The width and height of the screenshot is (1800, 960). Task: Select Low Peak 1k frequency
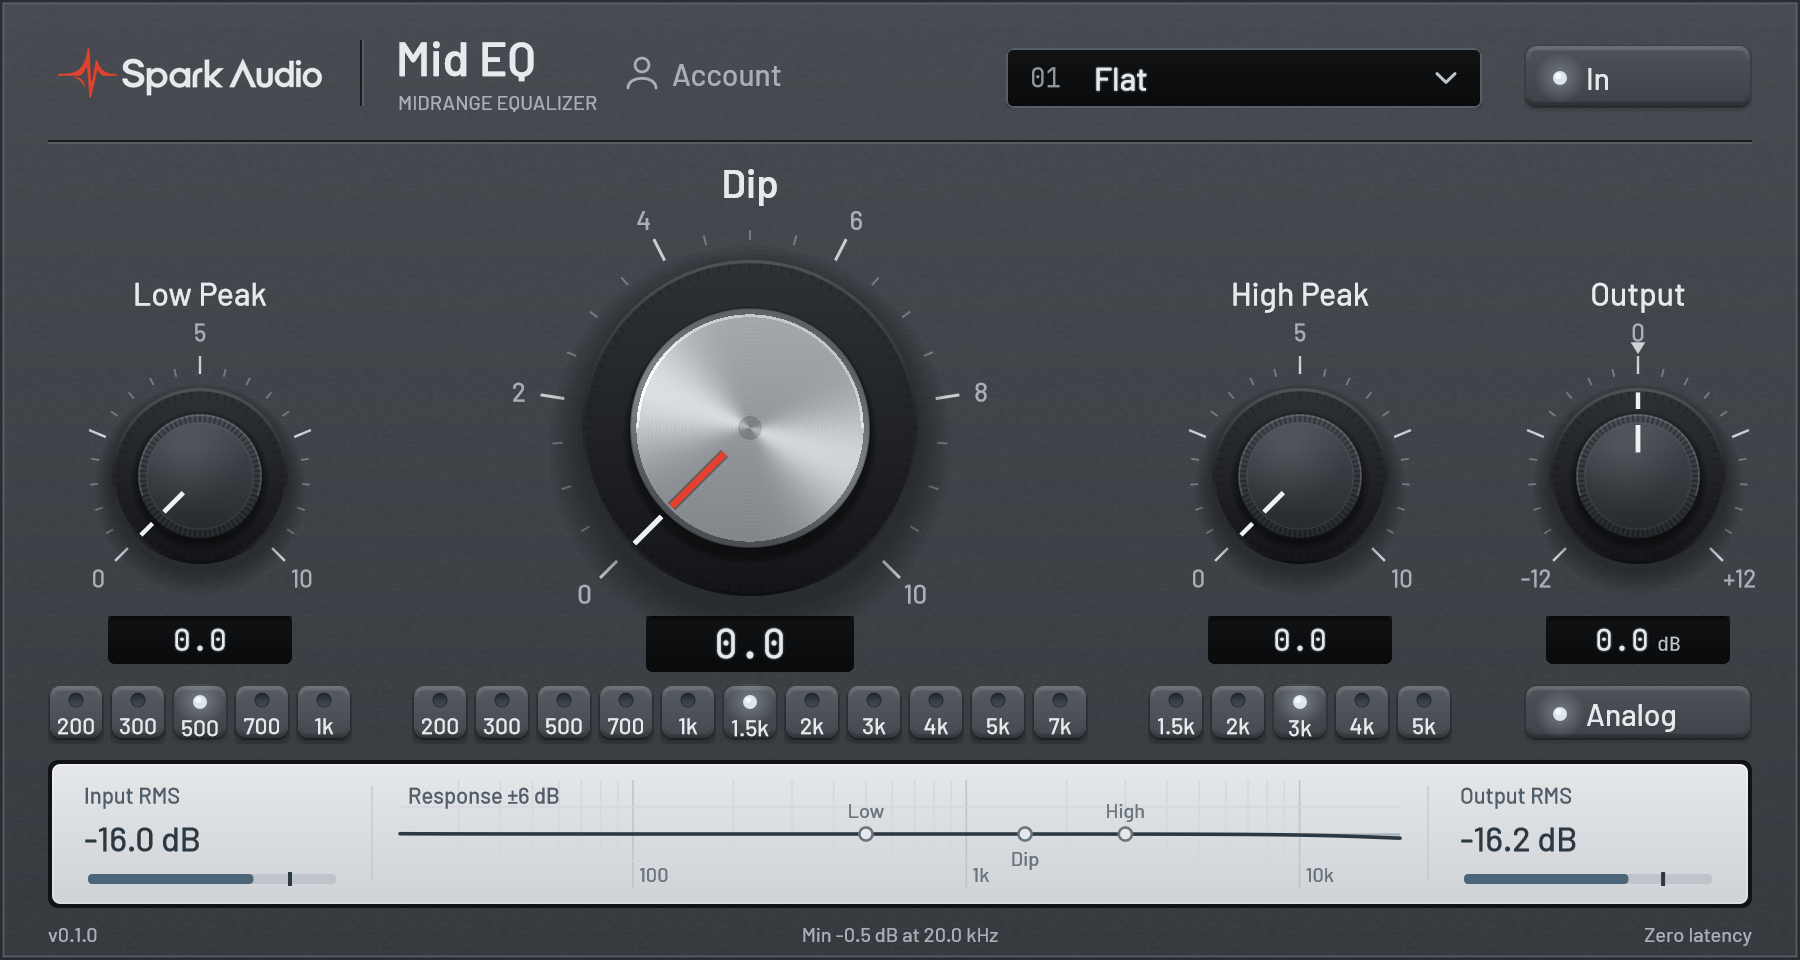point(324,714)
